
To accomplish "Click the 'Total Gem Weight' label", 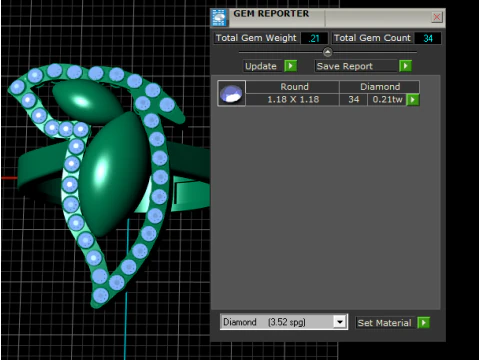I will pyautogui.click(x=256, y=38).
